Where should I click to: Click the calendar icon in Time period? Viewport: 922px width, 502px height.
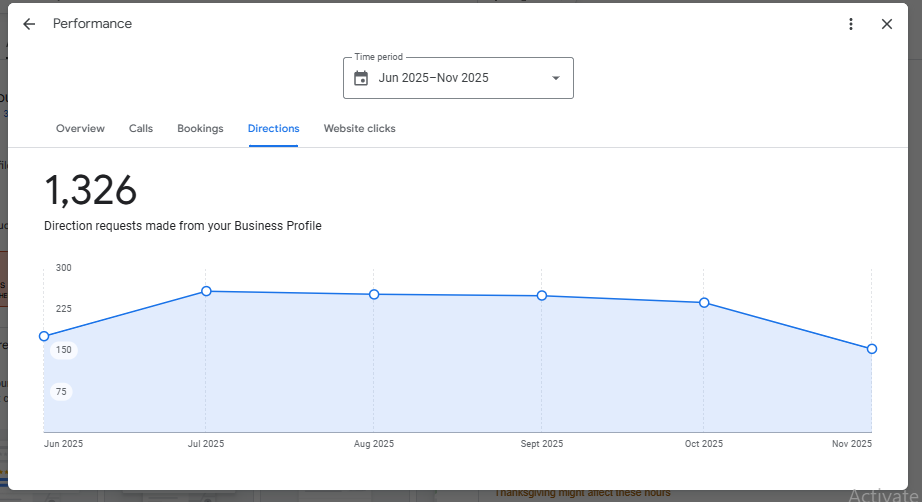point(361,78)
